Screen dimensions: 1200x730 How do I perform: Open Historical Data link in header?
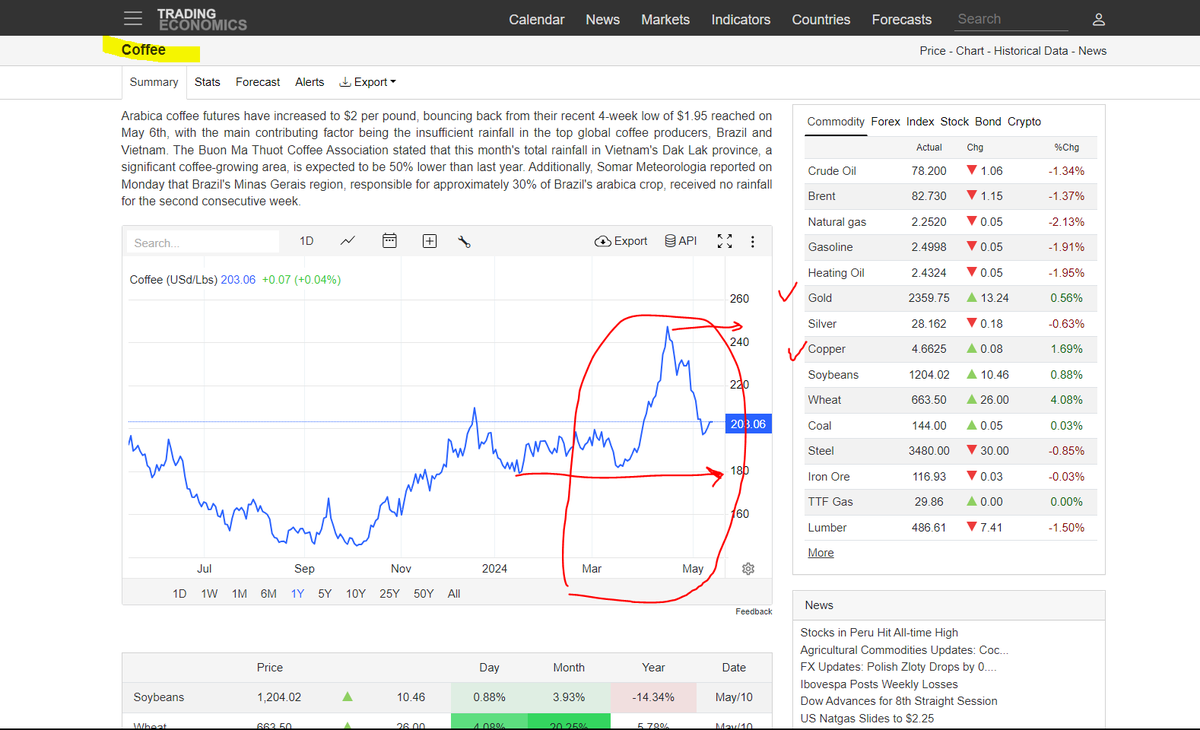tap(1032, 51)
